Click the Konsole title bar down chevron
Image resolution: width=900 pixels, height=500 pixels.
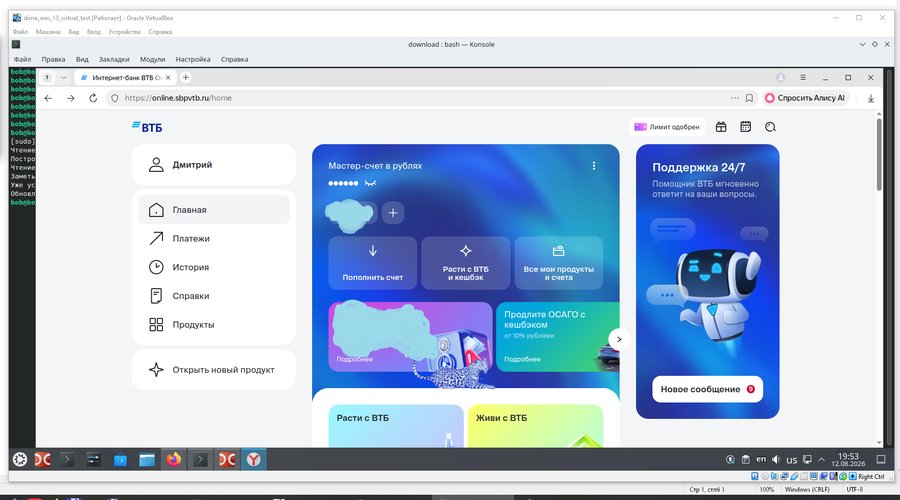862,44
